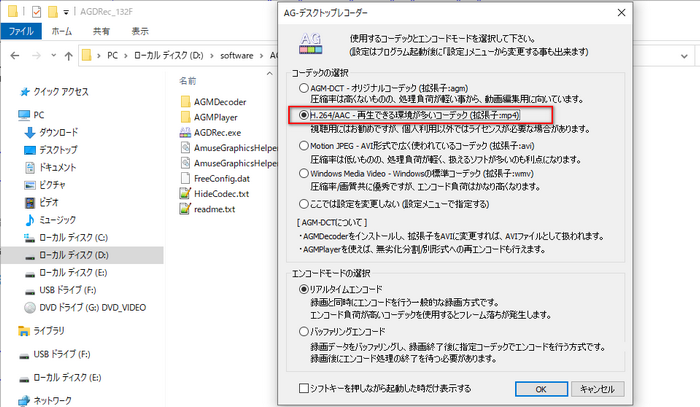Select PC in the navigation pane

point(31,115)
